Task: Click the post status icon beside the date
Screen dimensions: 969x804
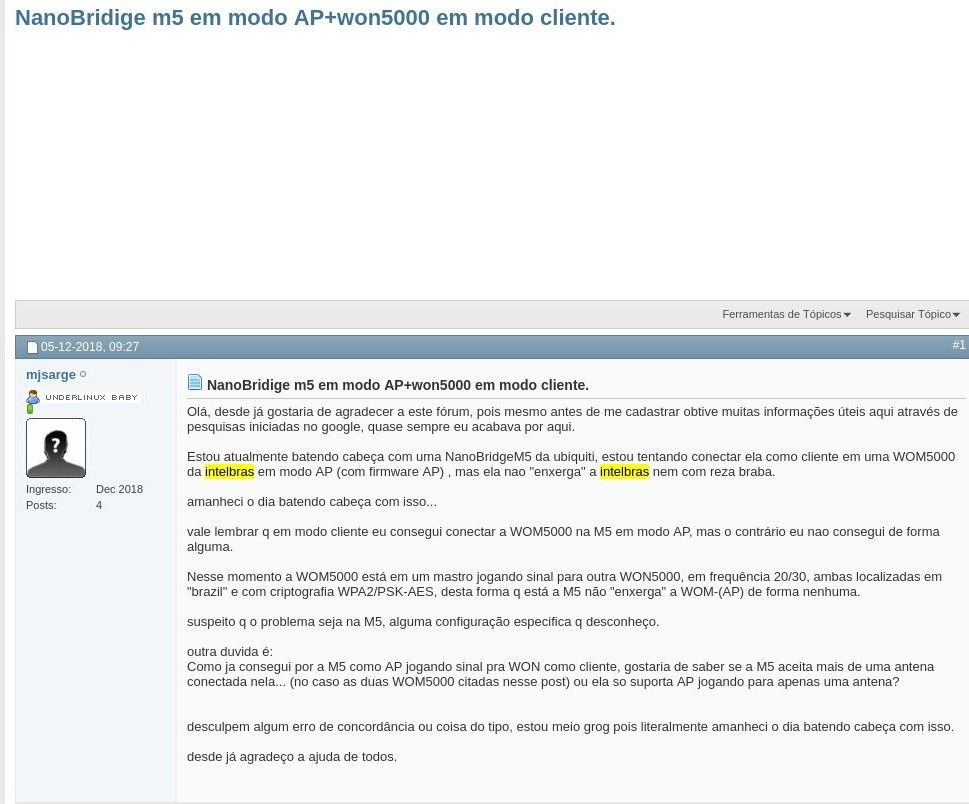Action: click(32, 348)
